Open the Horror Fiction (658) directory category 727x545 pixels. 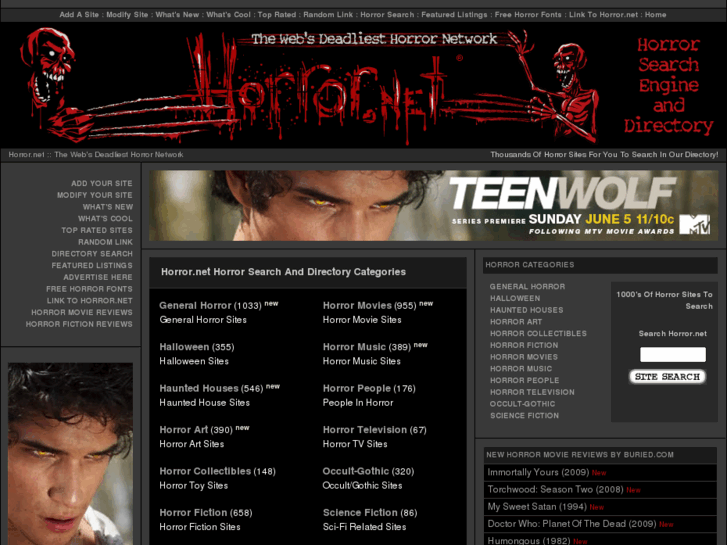point(193,513)
